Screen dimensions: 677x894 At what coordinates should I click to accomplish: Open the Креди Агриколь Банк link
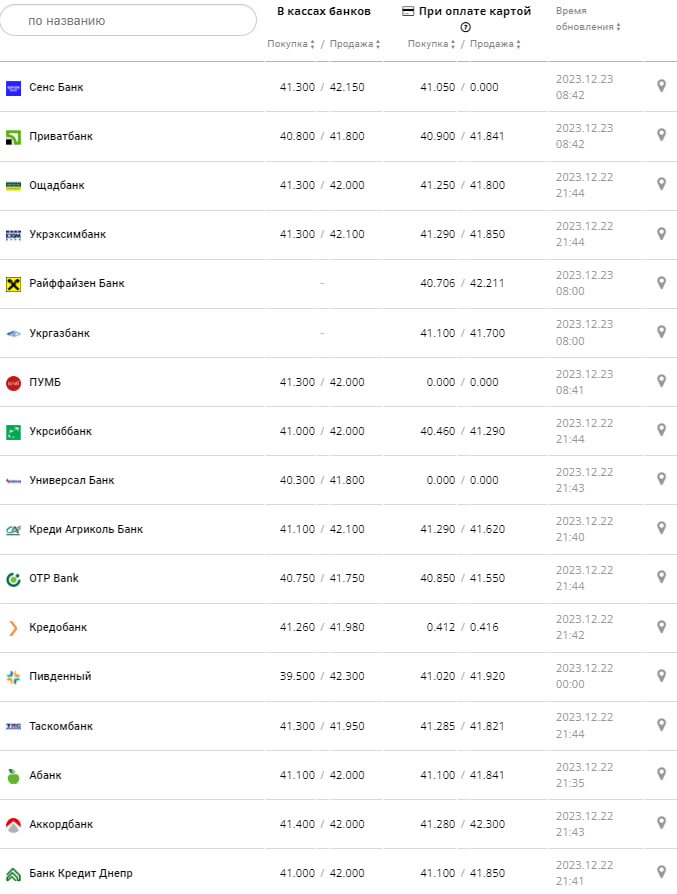(86, 529)
